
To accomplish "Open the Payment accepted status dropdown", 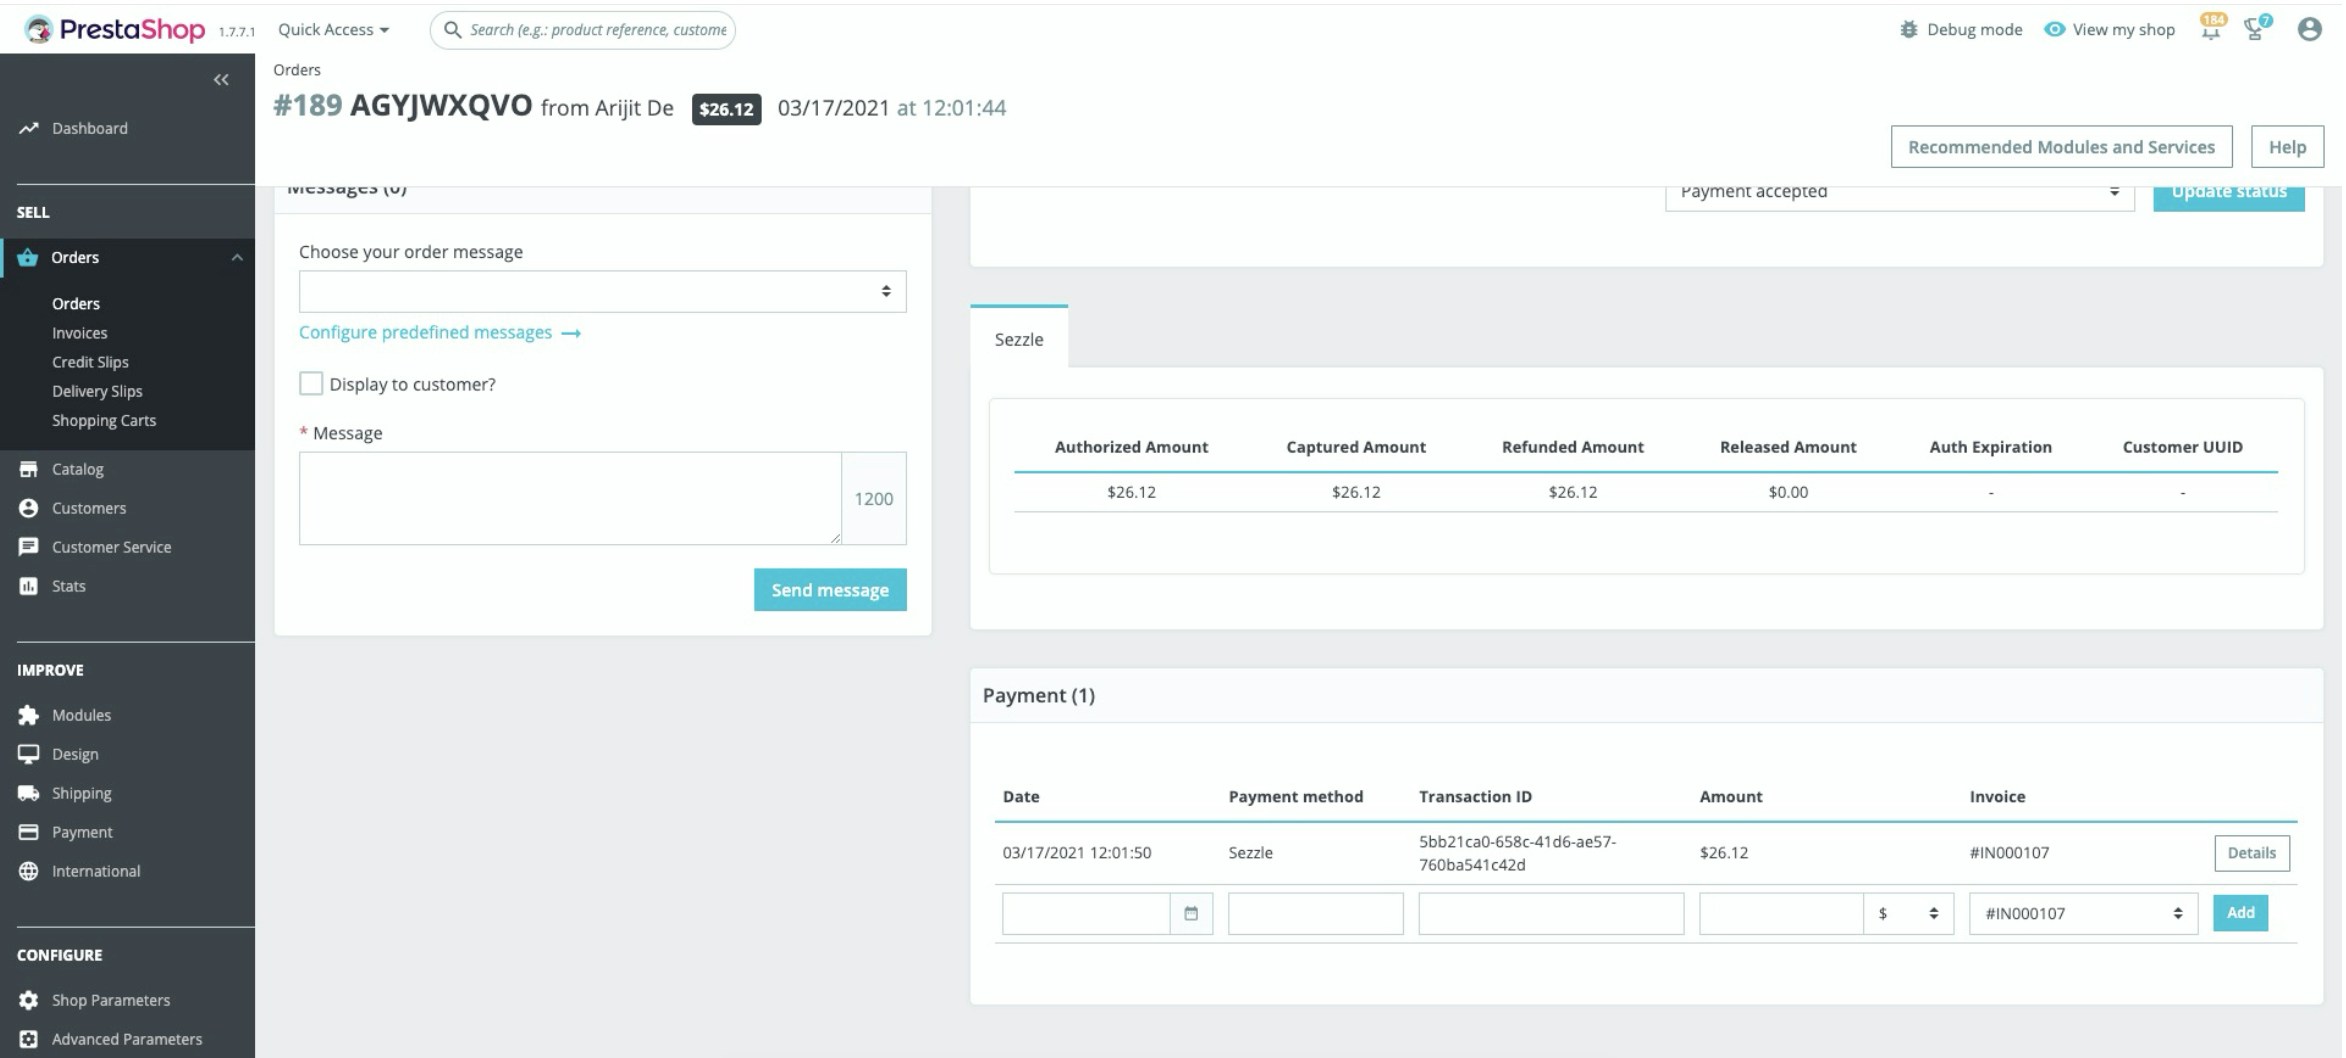I will tap(1899, 192).
